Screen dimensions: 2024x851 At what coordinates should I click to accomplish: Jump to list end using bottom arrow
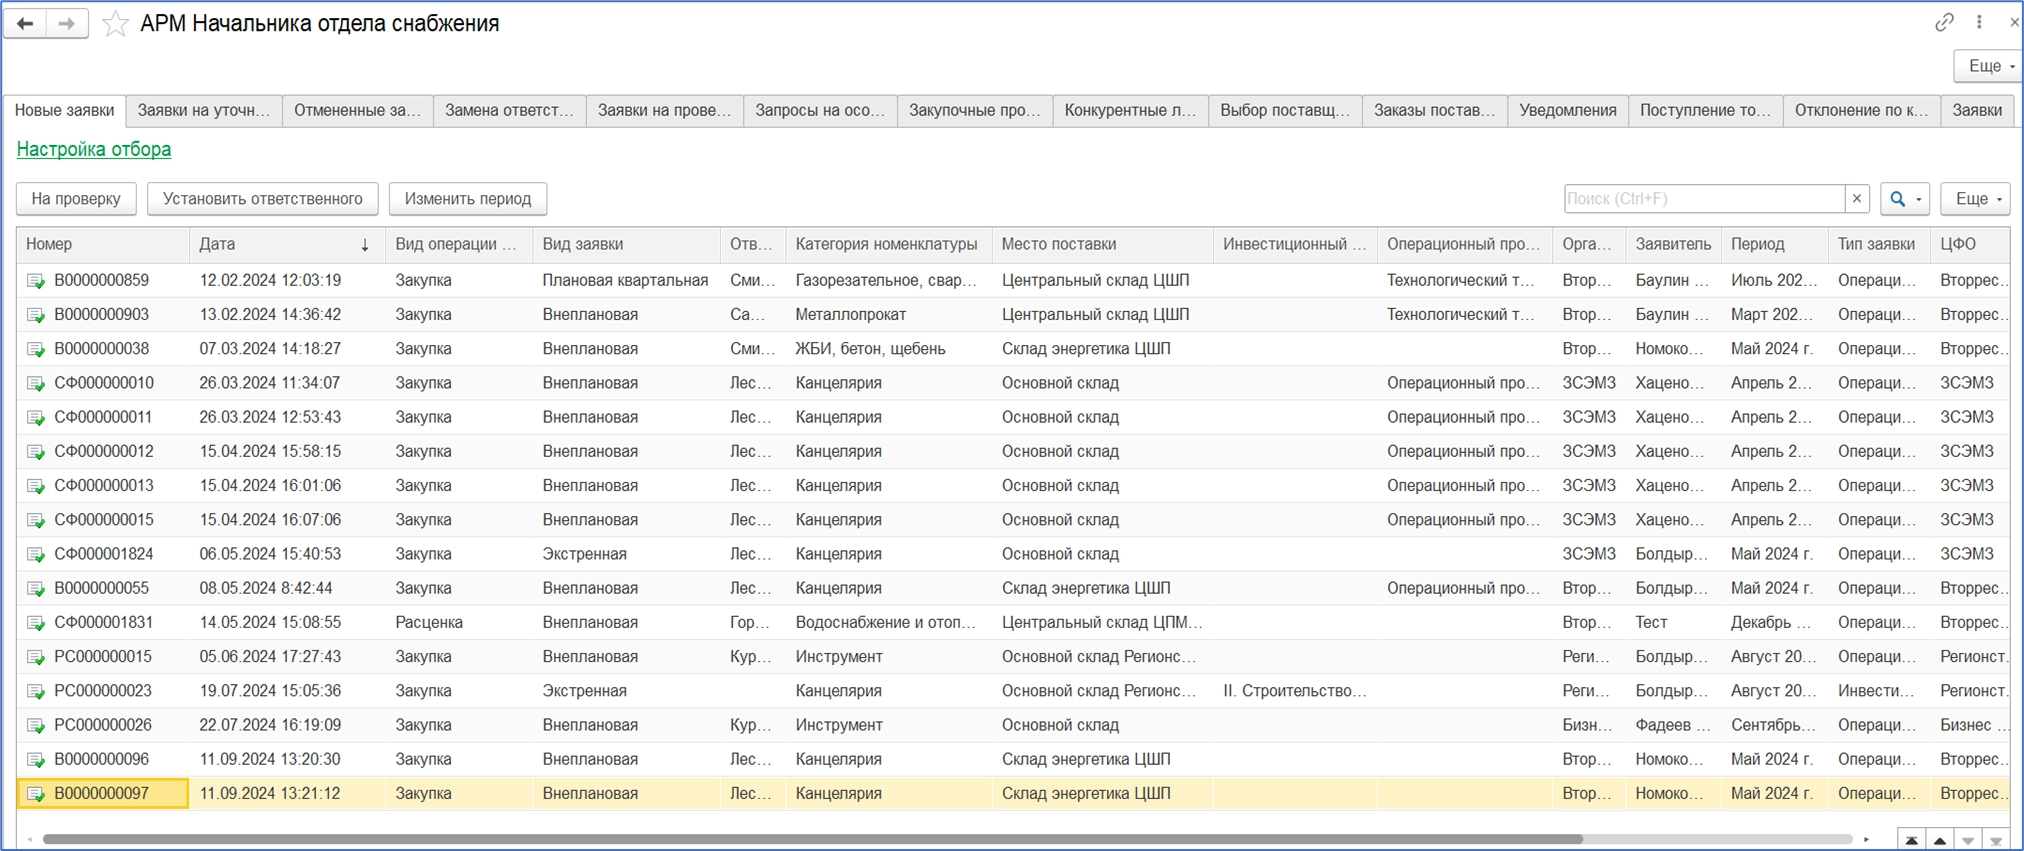(x=1995, y=840)
